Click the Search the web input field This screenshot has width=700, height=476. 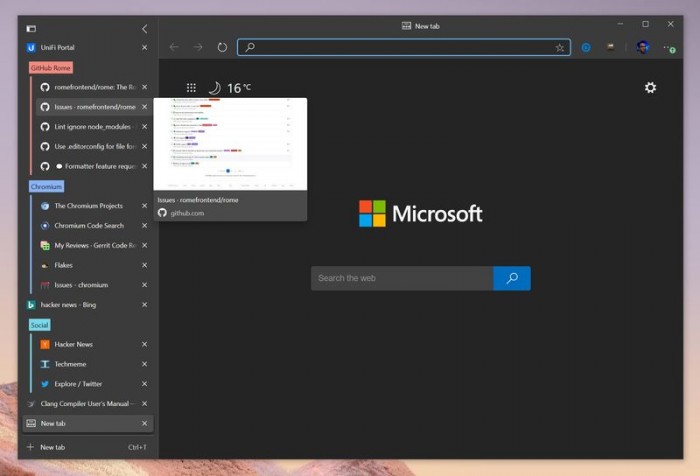[x=401, y=278]
